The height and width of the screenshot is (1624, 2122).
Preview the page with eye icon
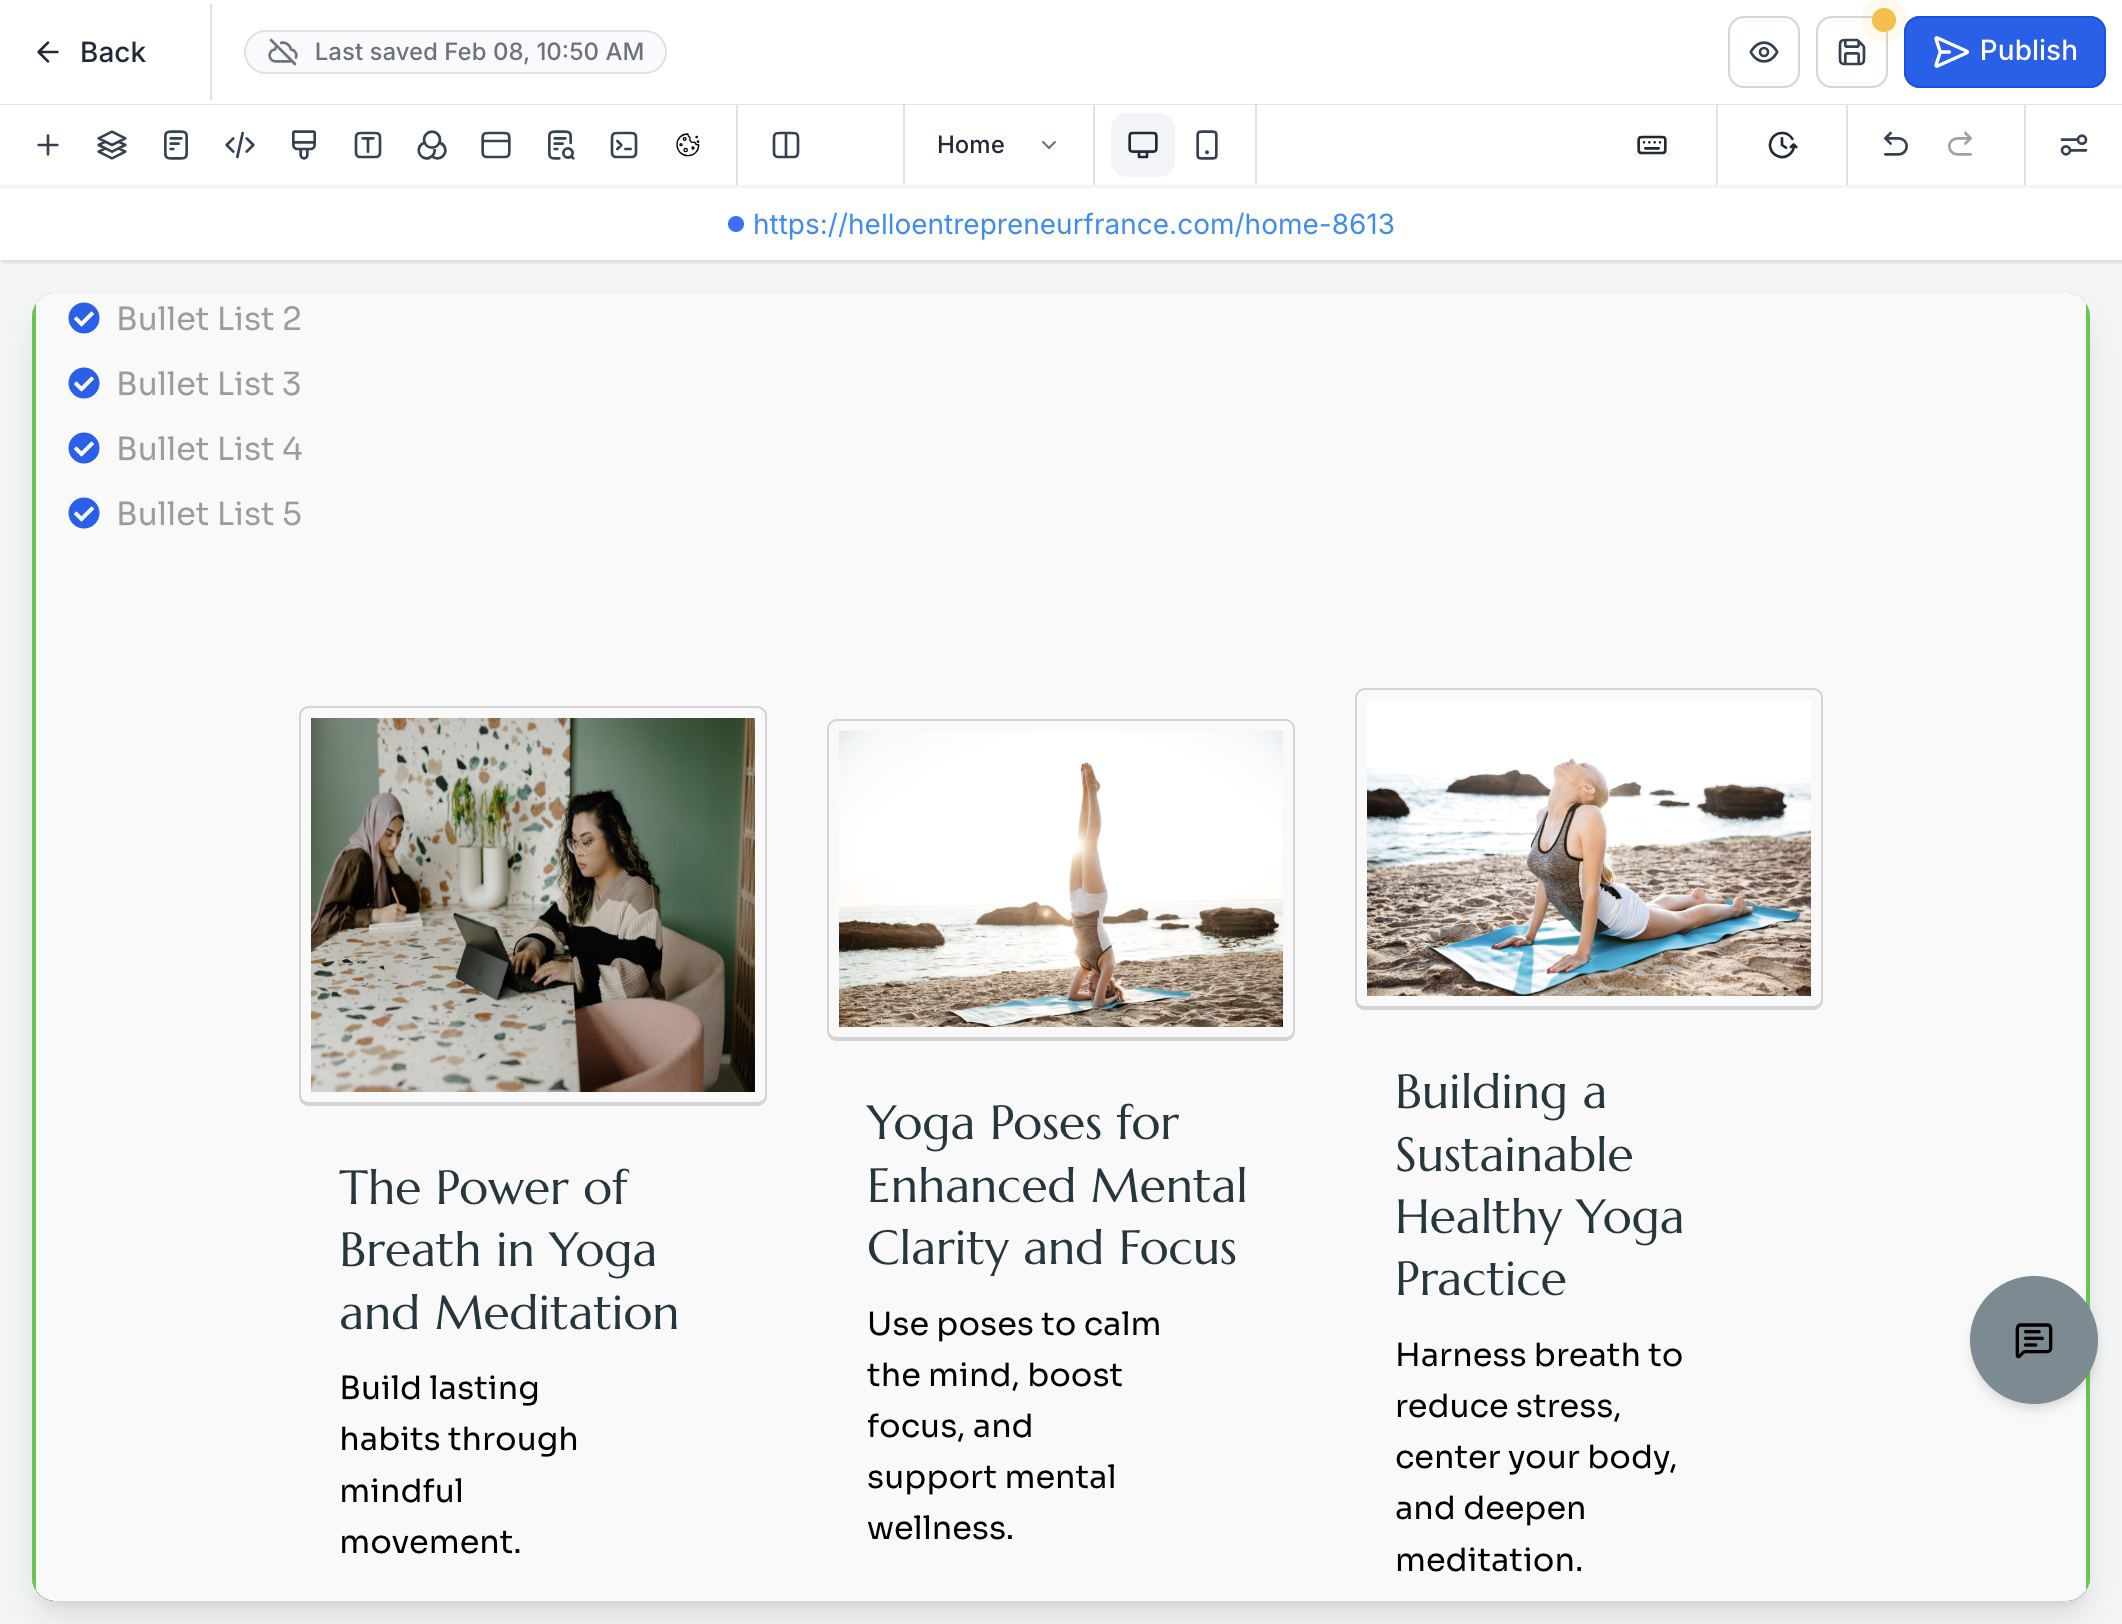(1764, 52)
